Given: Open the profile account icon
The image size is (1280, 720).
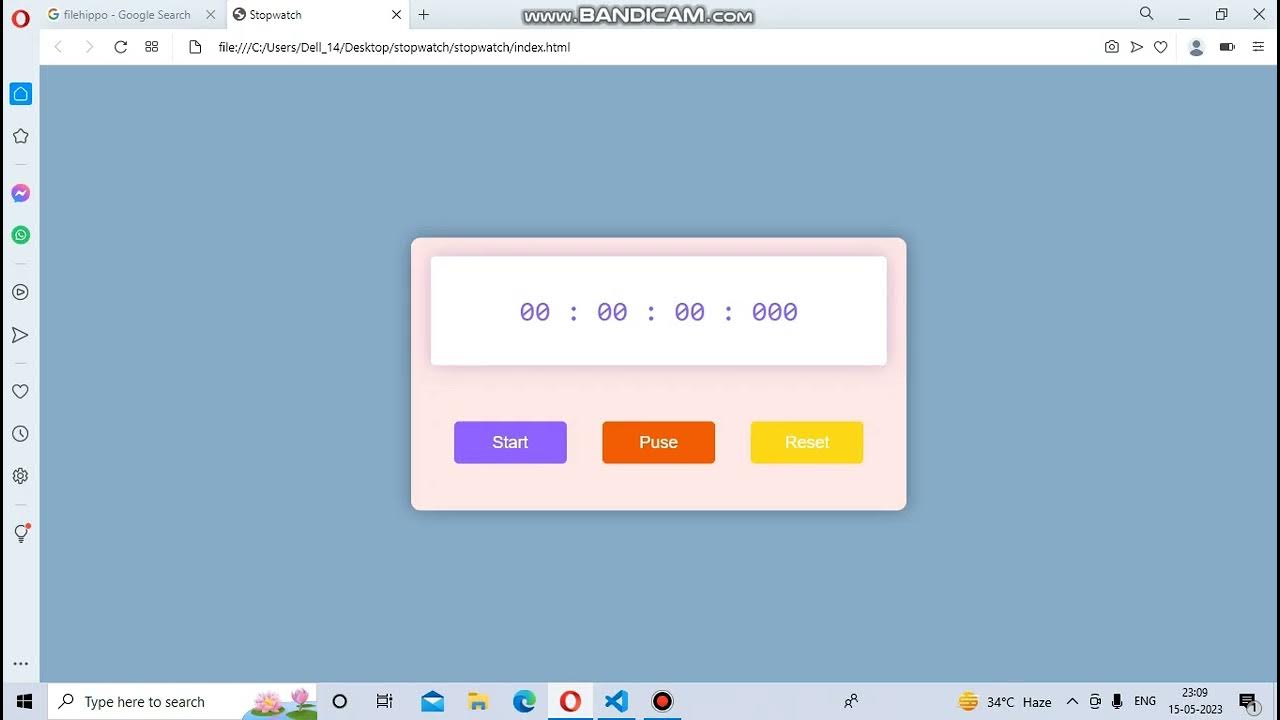Looking at the screenshot, I should tap(1196, 47).
